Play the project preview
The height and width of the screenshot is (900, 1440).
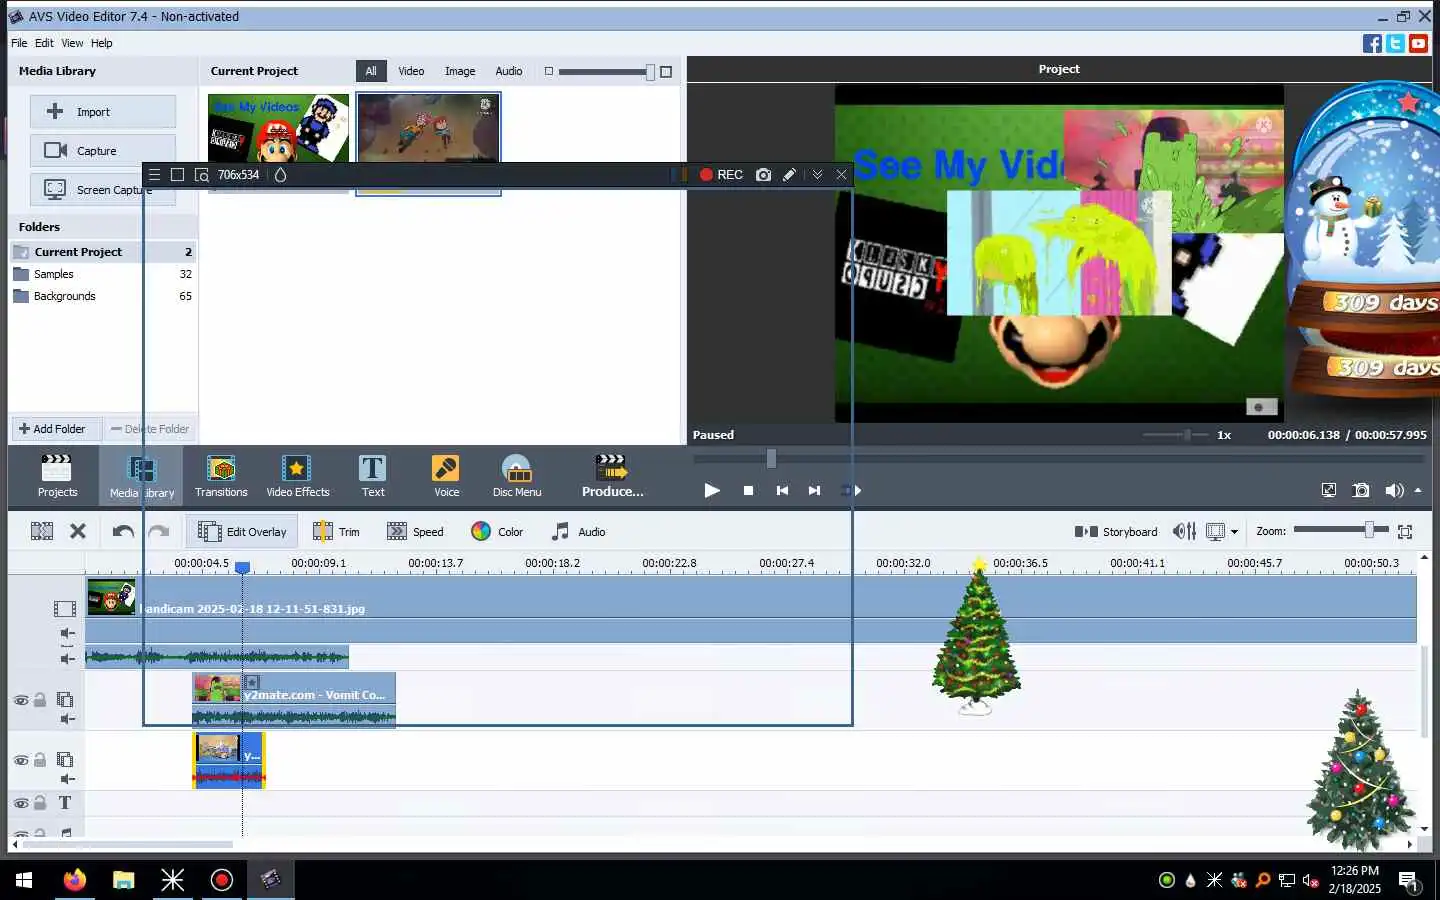click(712, 490)
